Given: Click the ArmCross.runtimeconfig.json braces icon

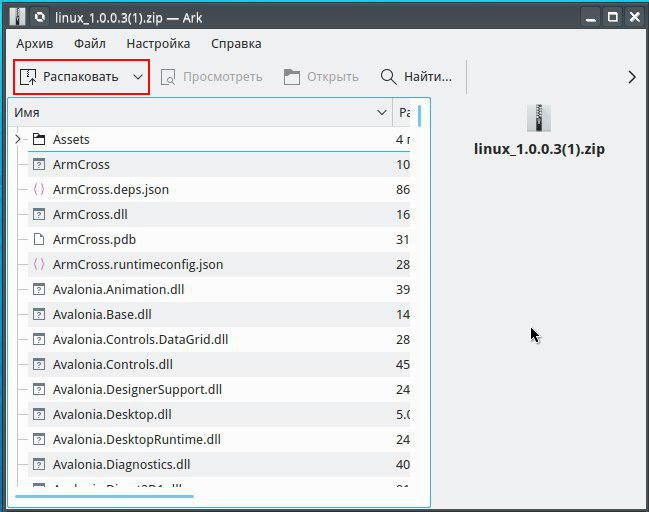Looking at the screenshot, I should coord(39,264).
